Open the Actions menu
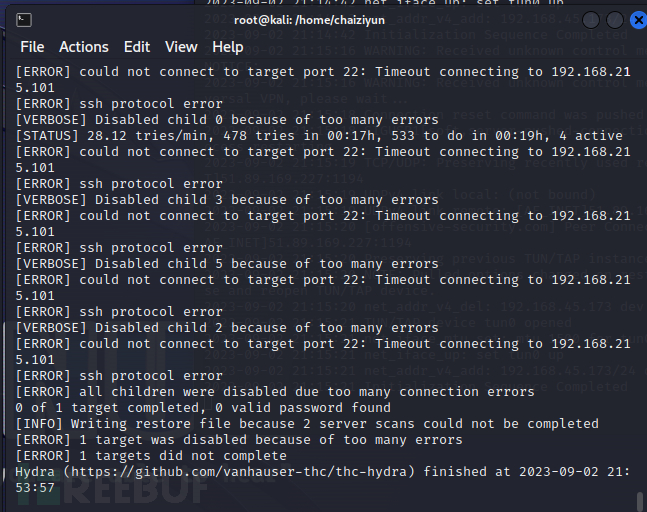 (84, 47)
